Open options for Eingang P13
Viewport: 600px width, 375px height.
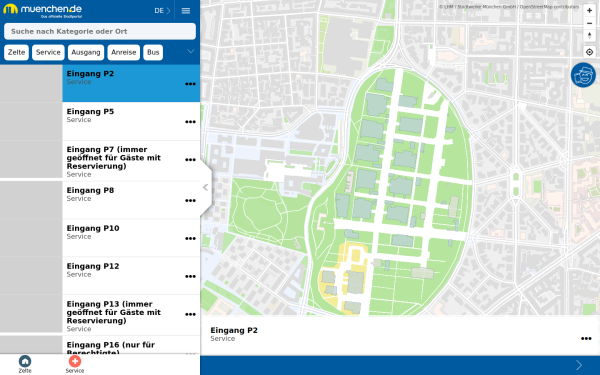pos(190,315)
